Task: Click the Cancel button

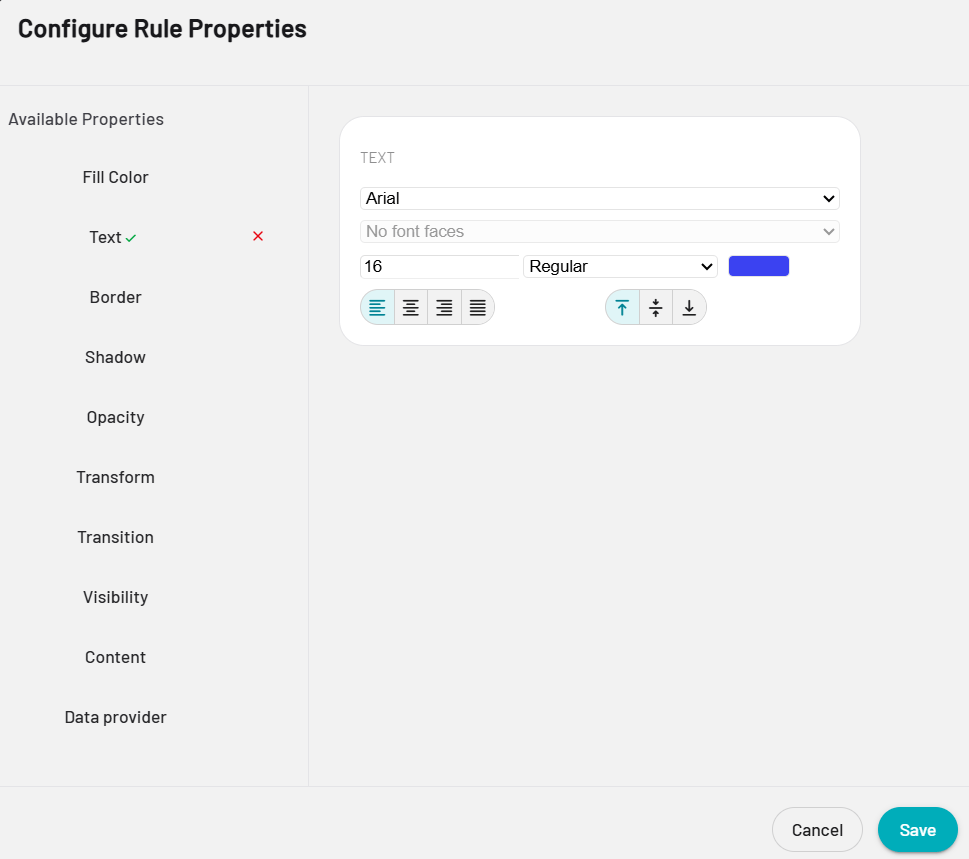Action: click(x=817, y=829)
